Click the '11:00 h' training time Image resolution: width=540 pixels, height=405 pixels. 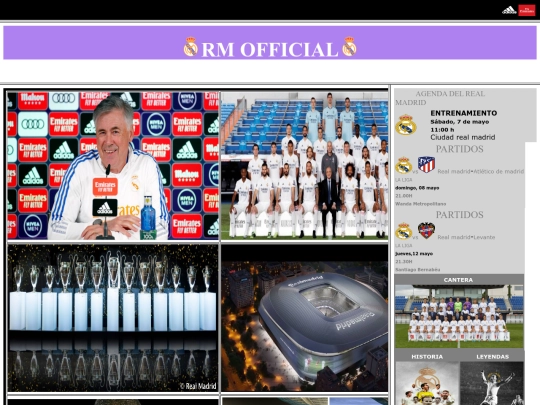tap(442, 129)
